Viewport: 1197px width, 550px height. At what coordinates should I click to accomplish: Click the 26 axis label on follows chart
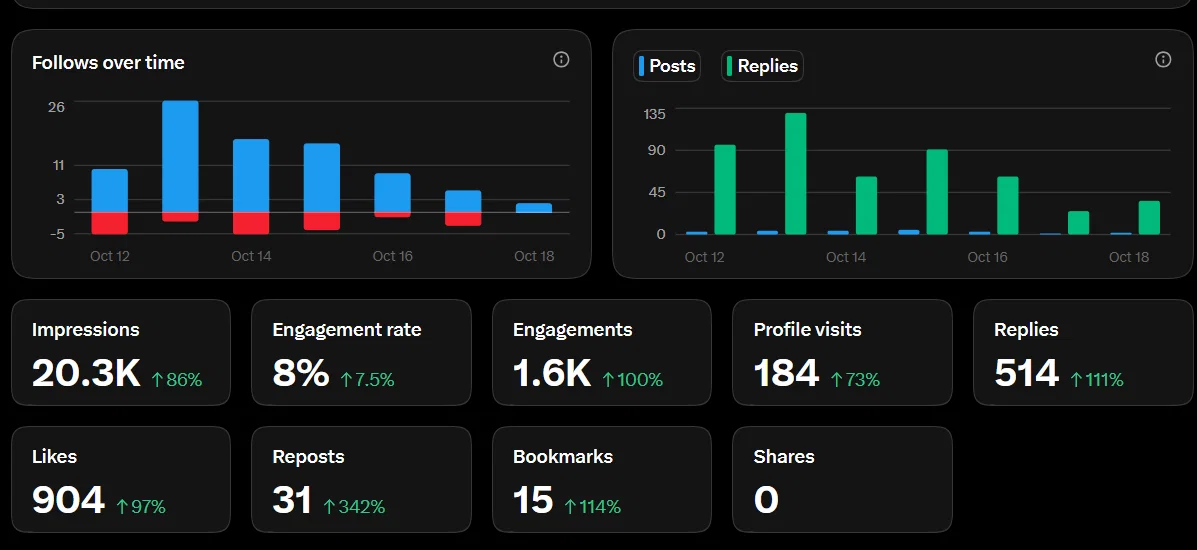(56, 107)
